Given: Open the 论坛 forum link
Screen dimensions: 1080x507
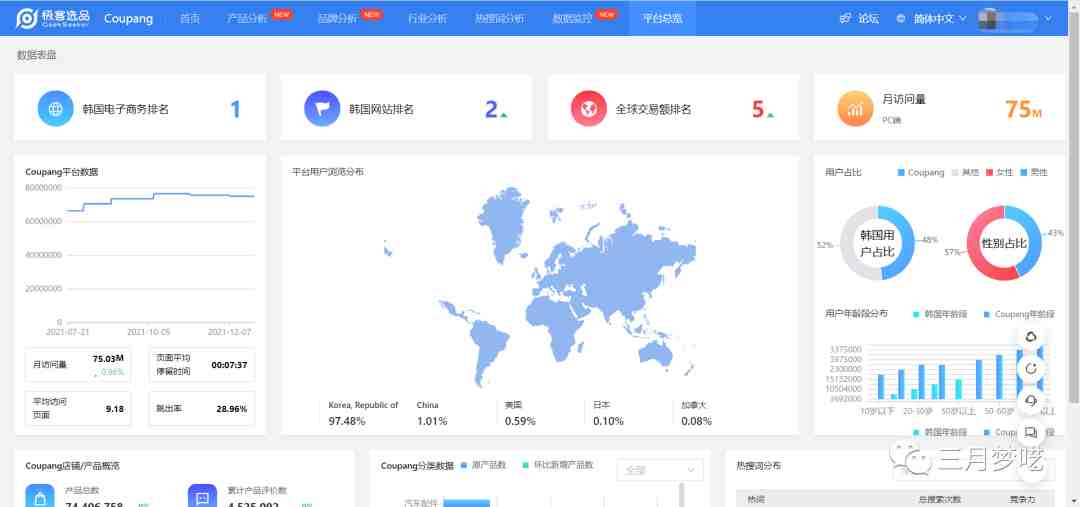Looking at the screenshot, I should point(869,19).
